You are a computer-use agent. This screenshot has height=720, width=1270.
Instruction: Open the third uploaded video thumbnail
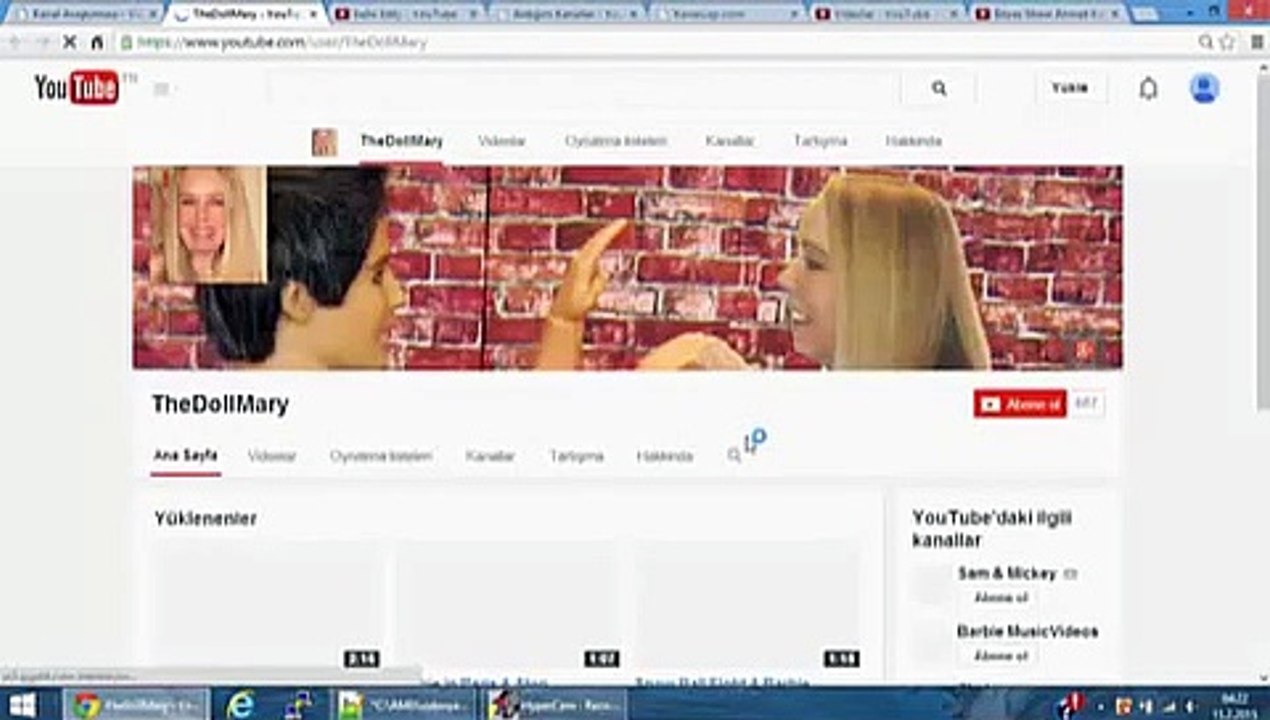[748, 605]
